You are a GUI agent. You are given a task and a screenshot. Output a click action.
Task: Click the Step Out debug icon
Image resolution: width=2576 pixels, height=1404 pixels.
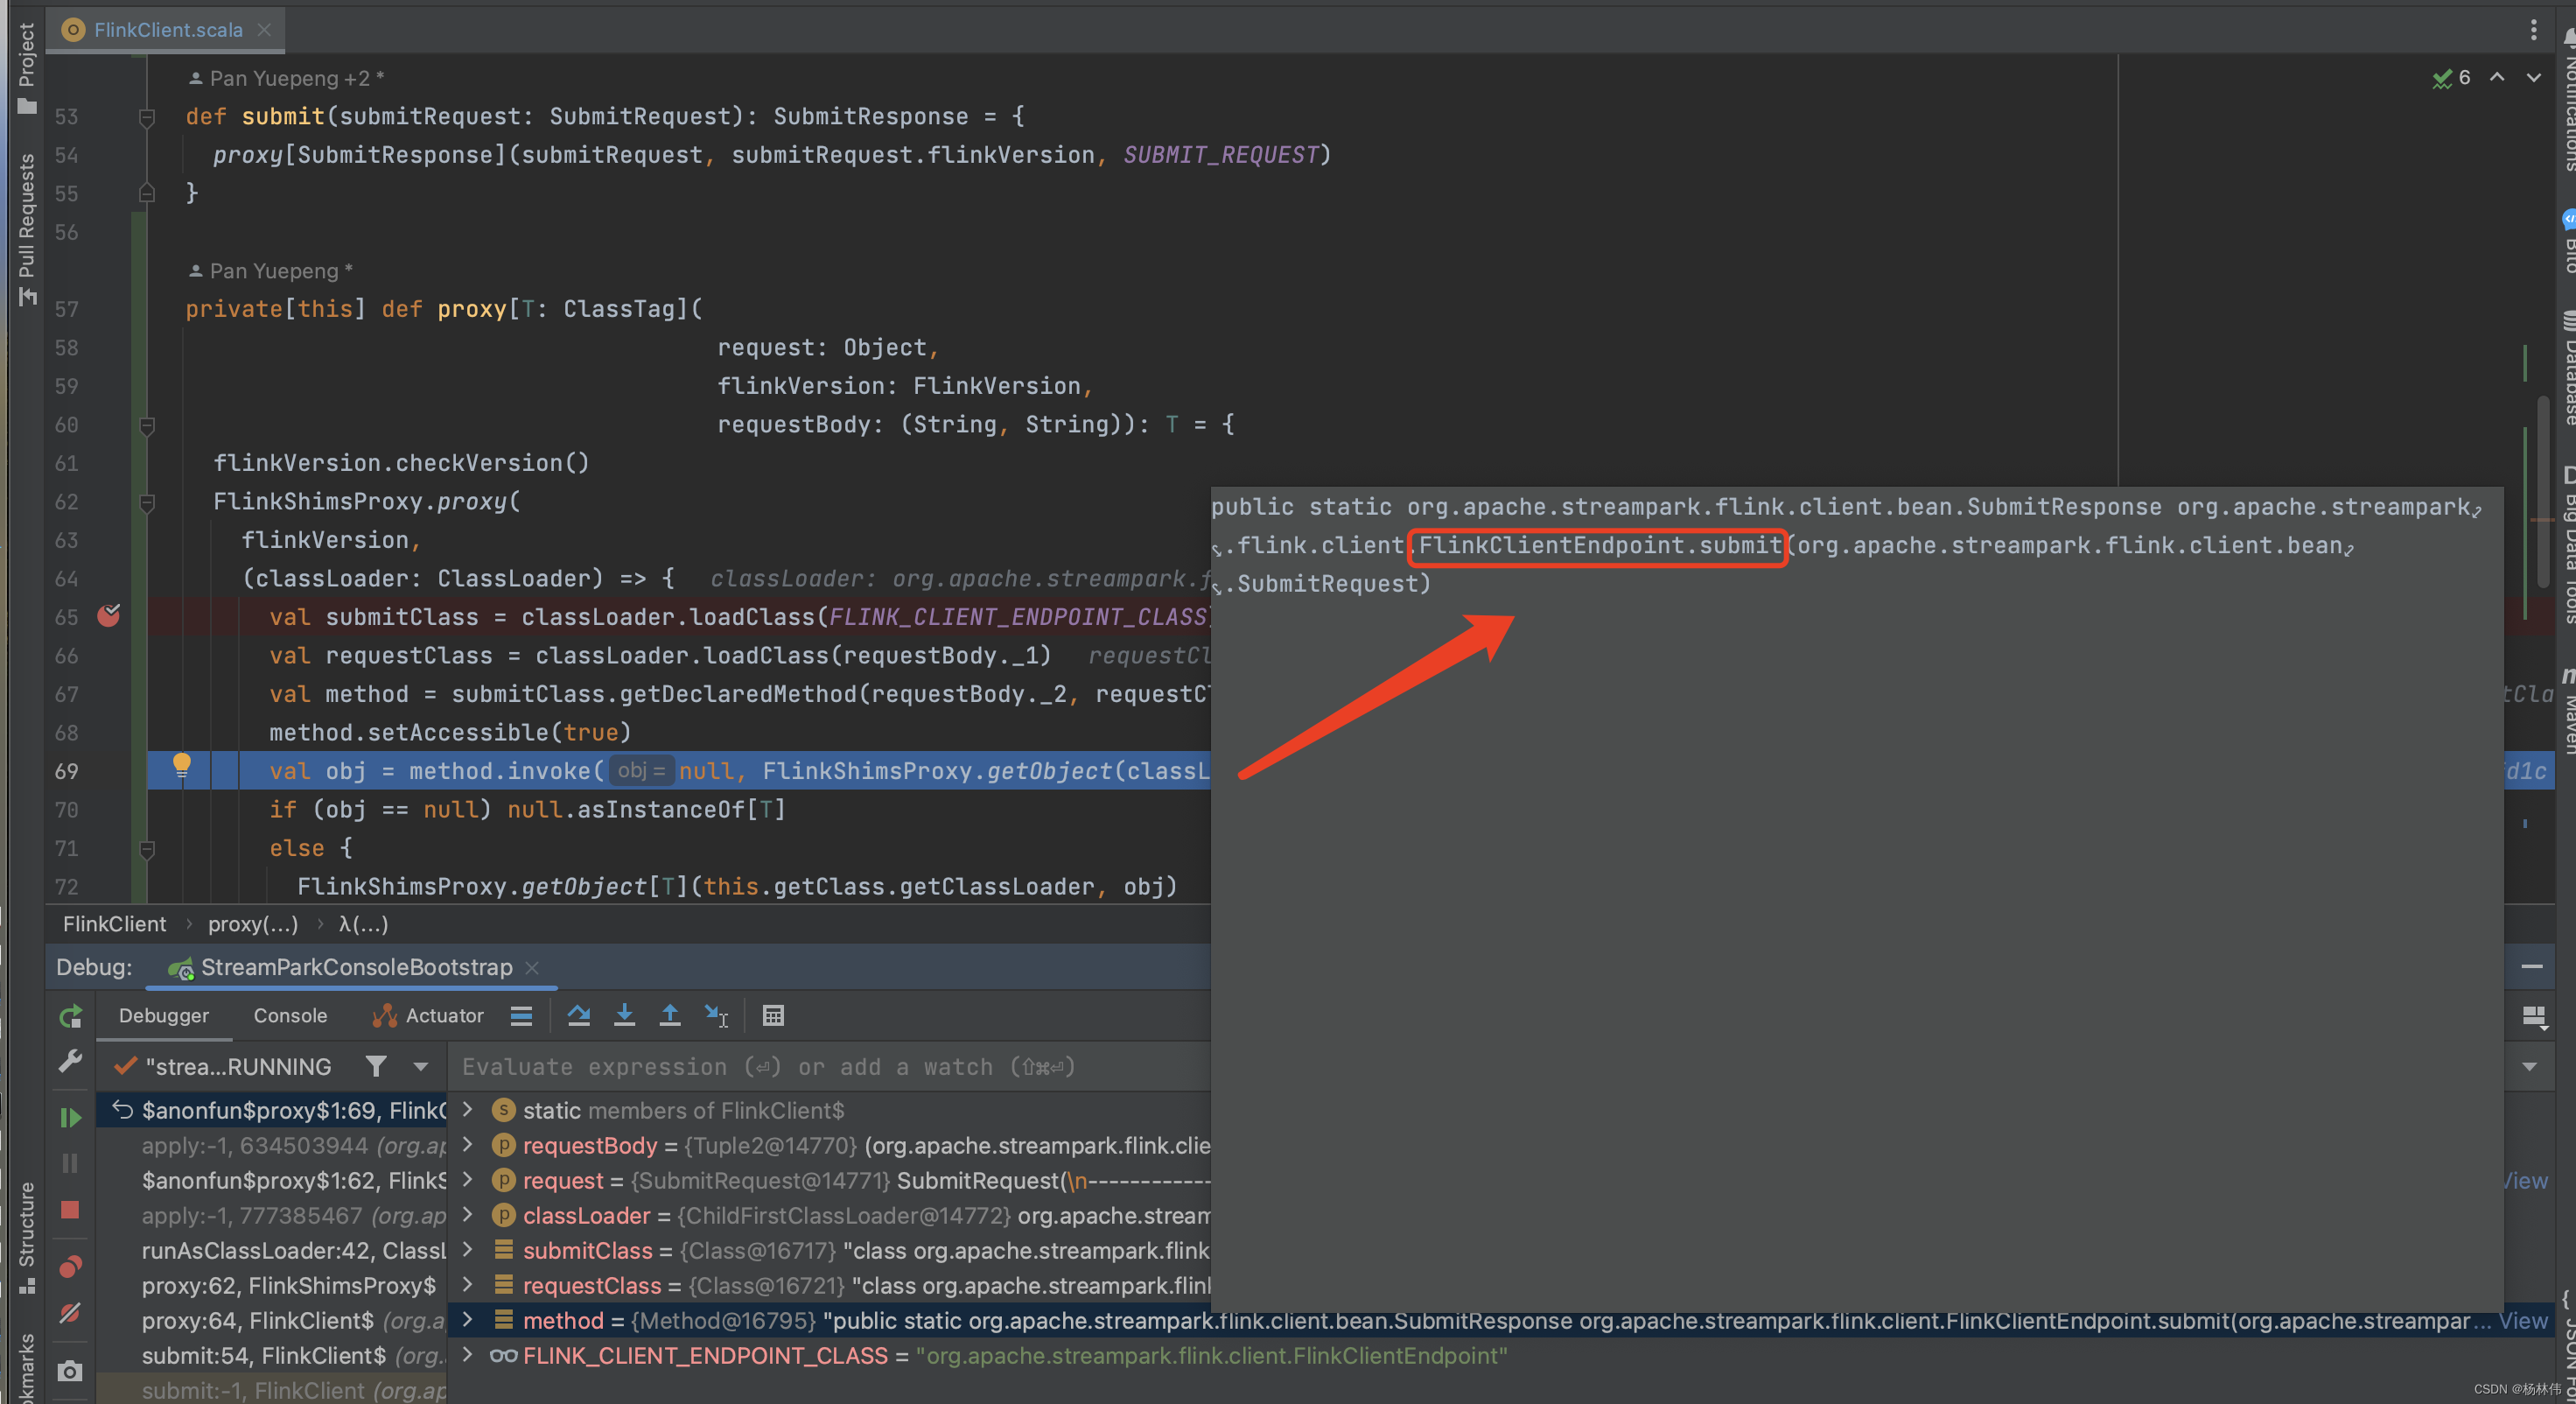[670, 1016]
